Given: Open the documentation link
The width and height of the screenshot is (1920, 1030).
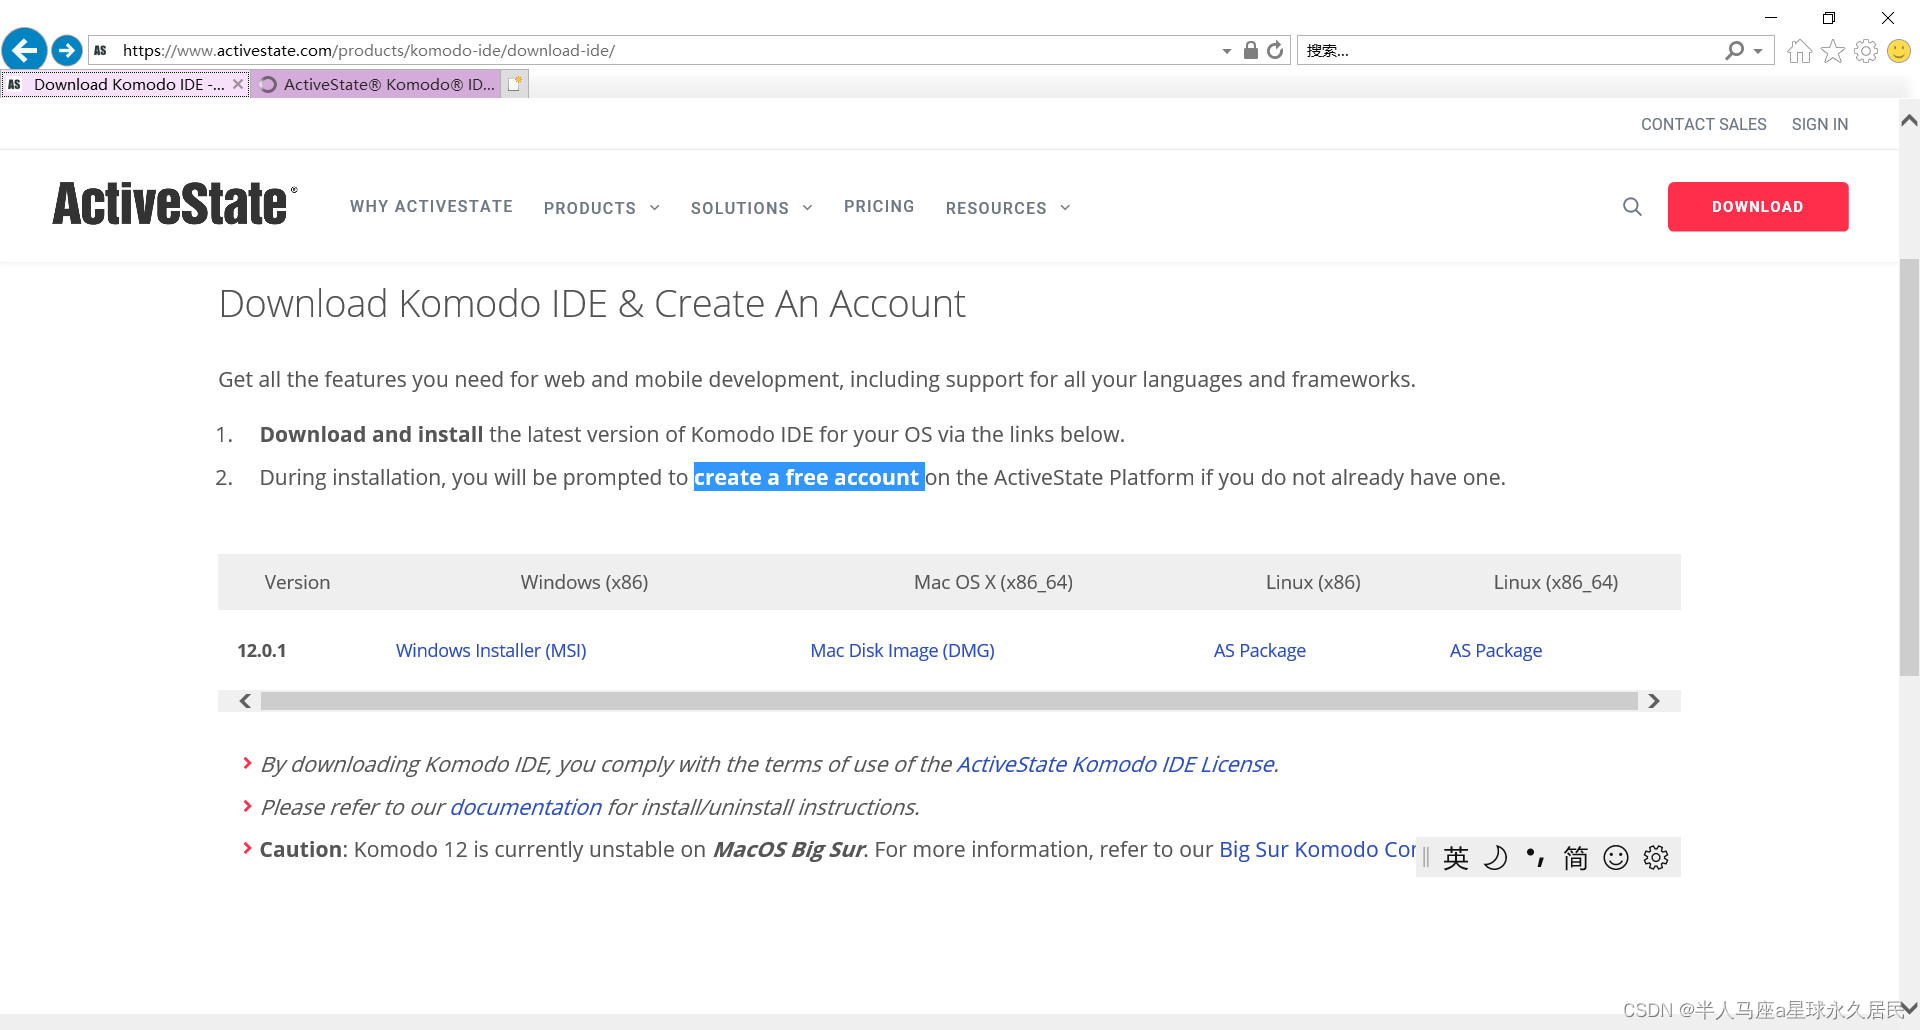Looking at the screenshot, I should 525,808.
